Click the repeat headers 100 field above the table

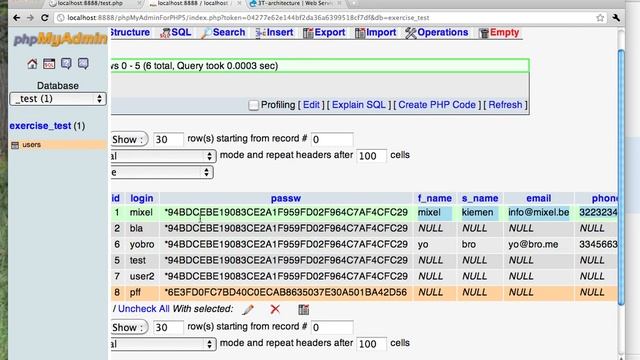pyautogui.click(x=371, y=156)
